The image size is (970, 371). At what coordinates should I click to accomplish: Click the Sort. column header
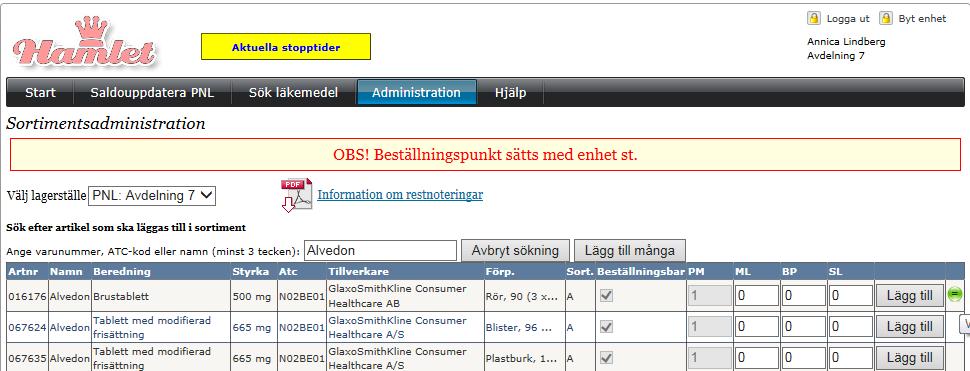pyautogui.click(x=580, y=271)
